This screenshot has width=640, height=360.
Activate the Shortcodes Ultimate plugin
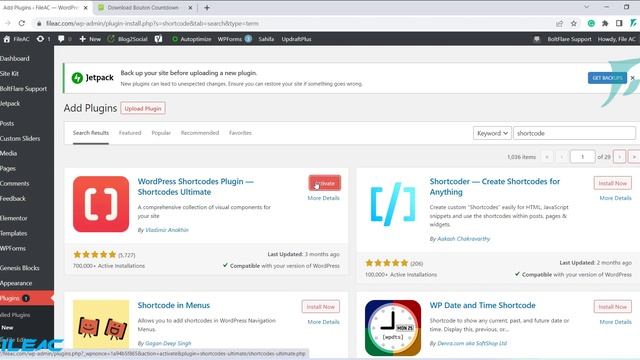pyautogui.click(x=324, y=183)
